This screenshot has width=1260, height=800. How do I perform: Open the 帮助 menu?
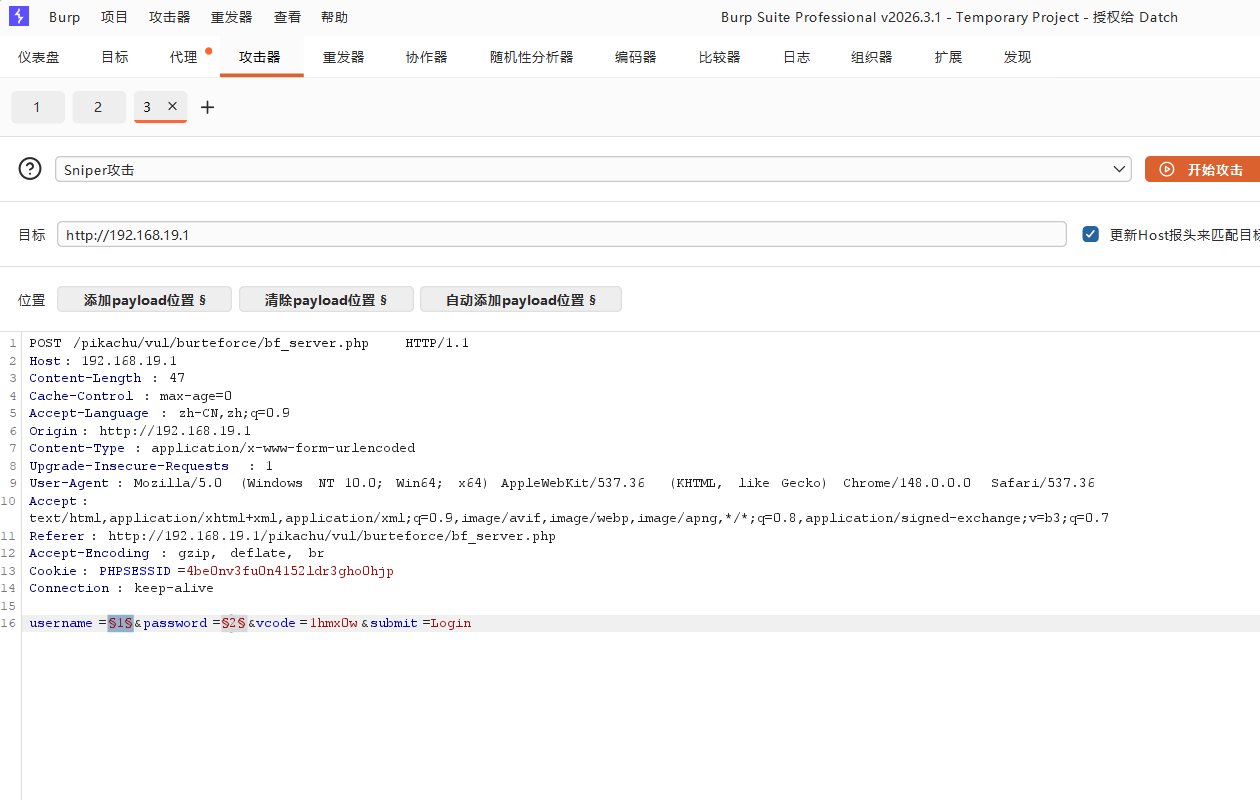(335, 17)
